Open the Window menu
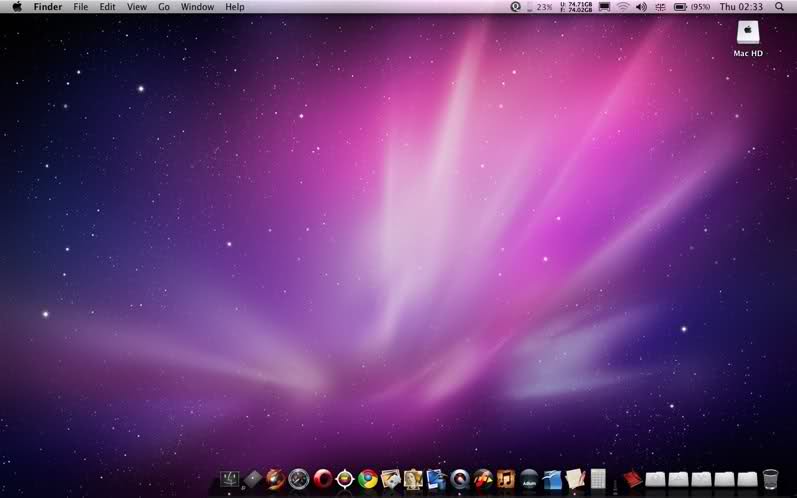 197,7
